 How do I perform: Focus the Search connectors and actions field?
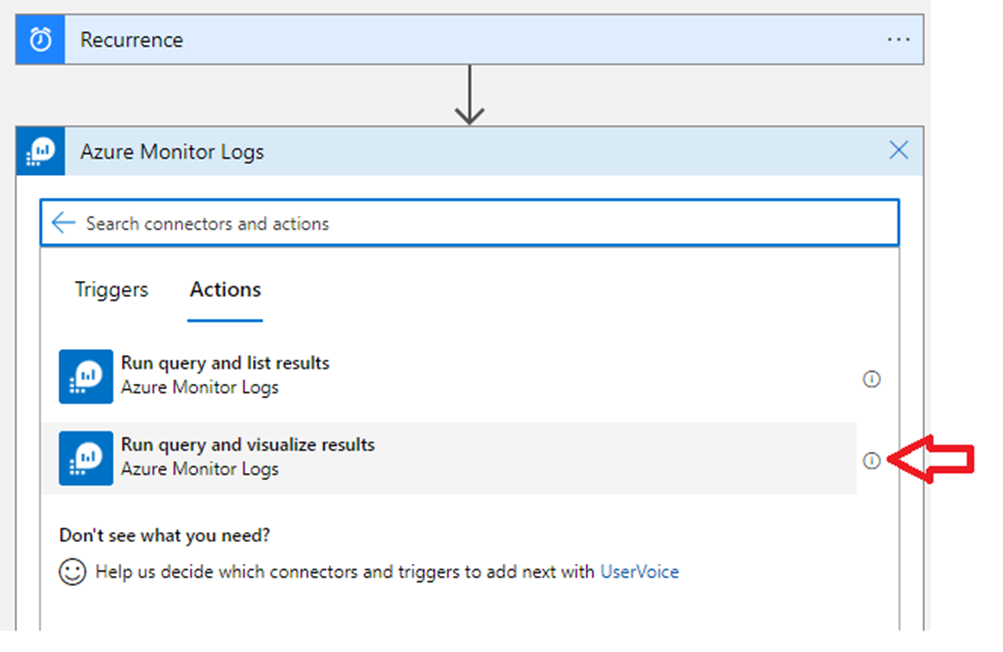click(470, 223)
